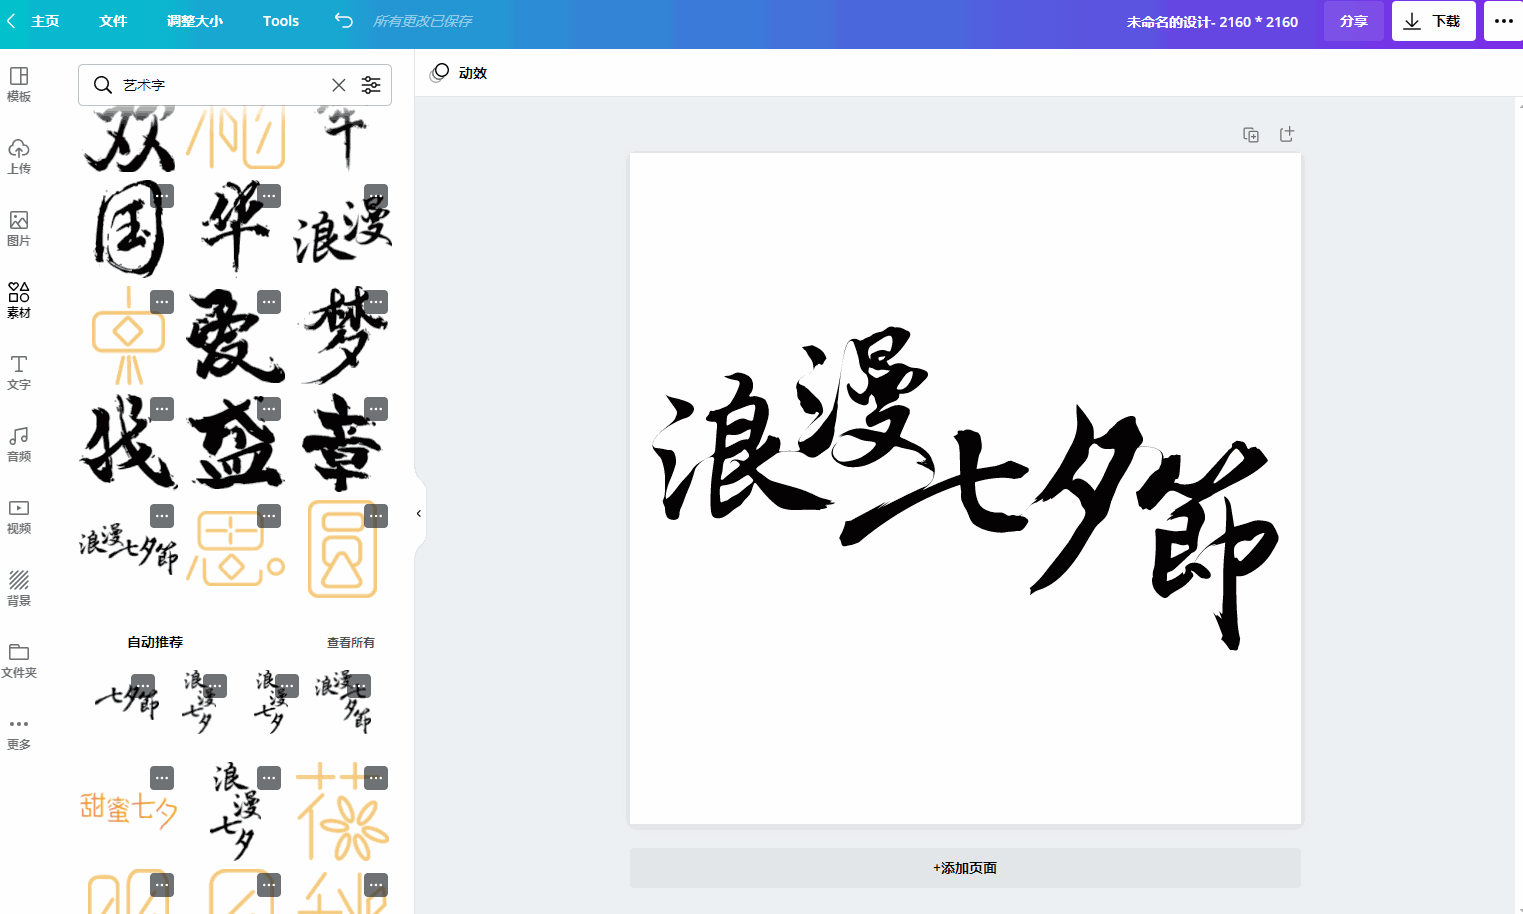This screenshot has height=914, width=1523.
Task: Open the top-right overflow menu
Action: click(1505, 20)
